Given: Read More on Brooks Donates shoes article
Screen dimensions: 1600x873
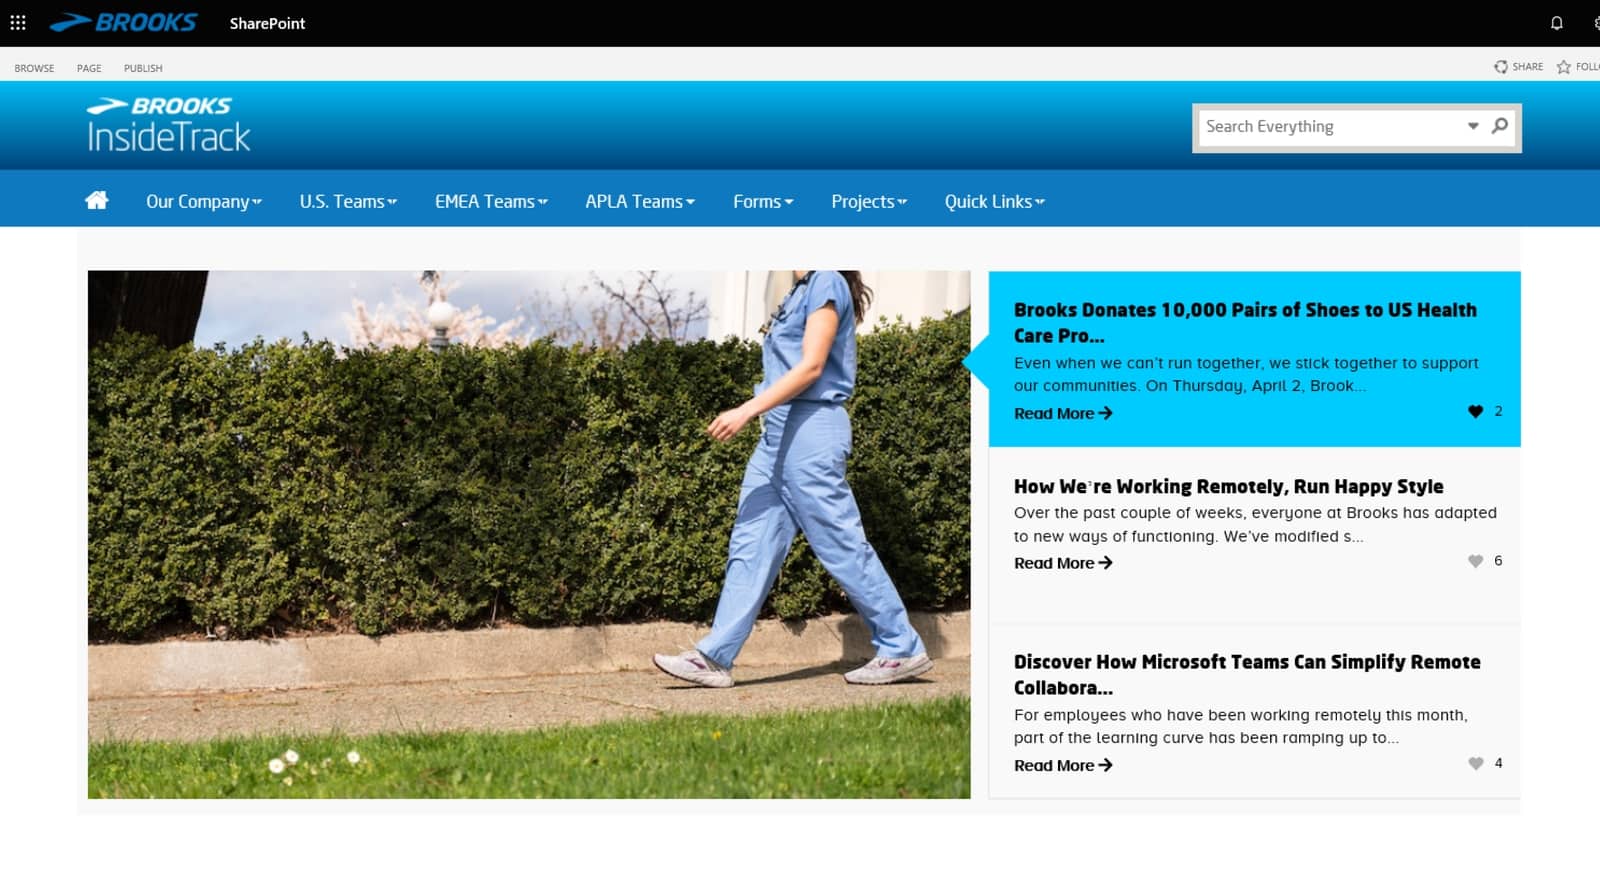Looking at the screenshot, I should pyautogui.click(x=1063, y=413).
